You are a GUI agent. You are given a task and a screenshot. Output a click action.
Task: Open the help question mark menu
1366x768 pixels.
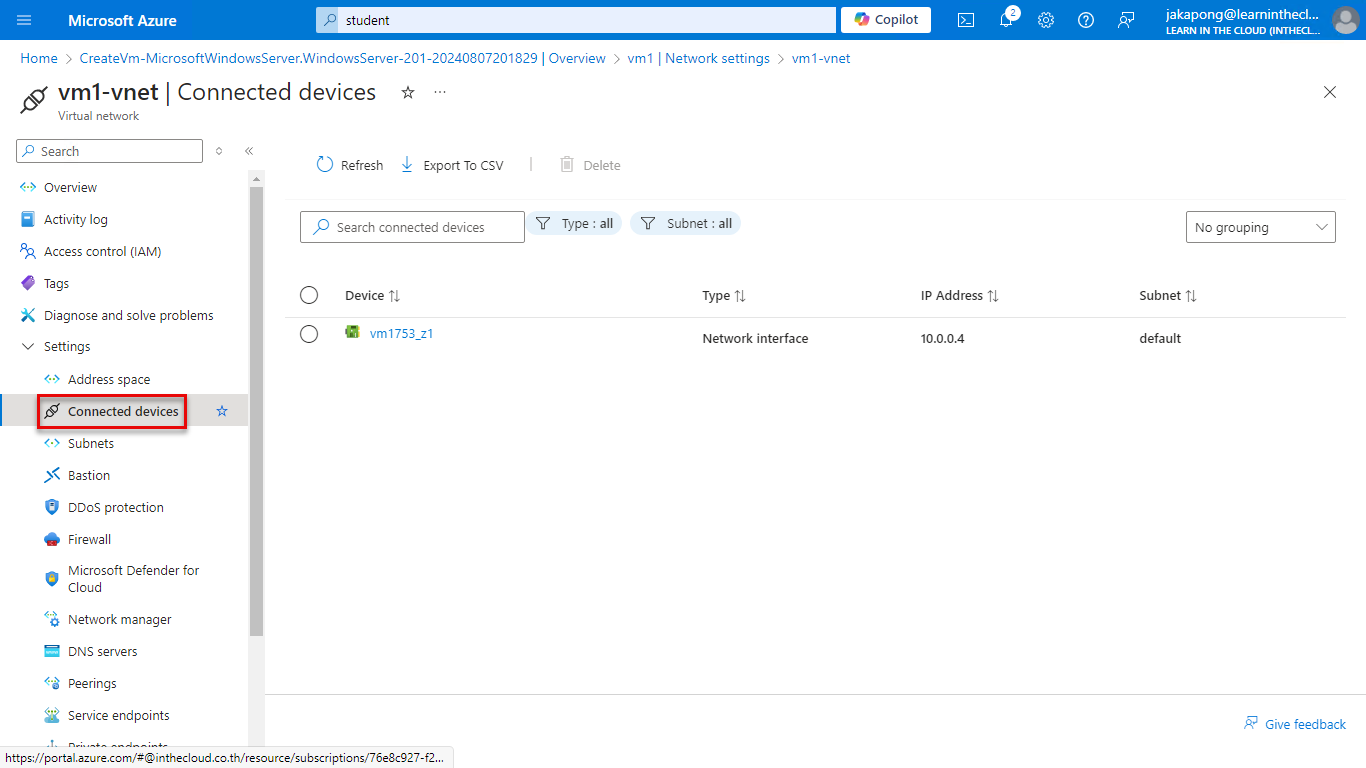click(1086, 20)
